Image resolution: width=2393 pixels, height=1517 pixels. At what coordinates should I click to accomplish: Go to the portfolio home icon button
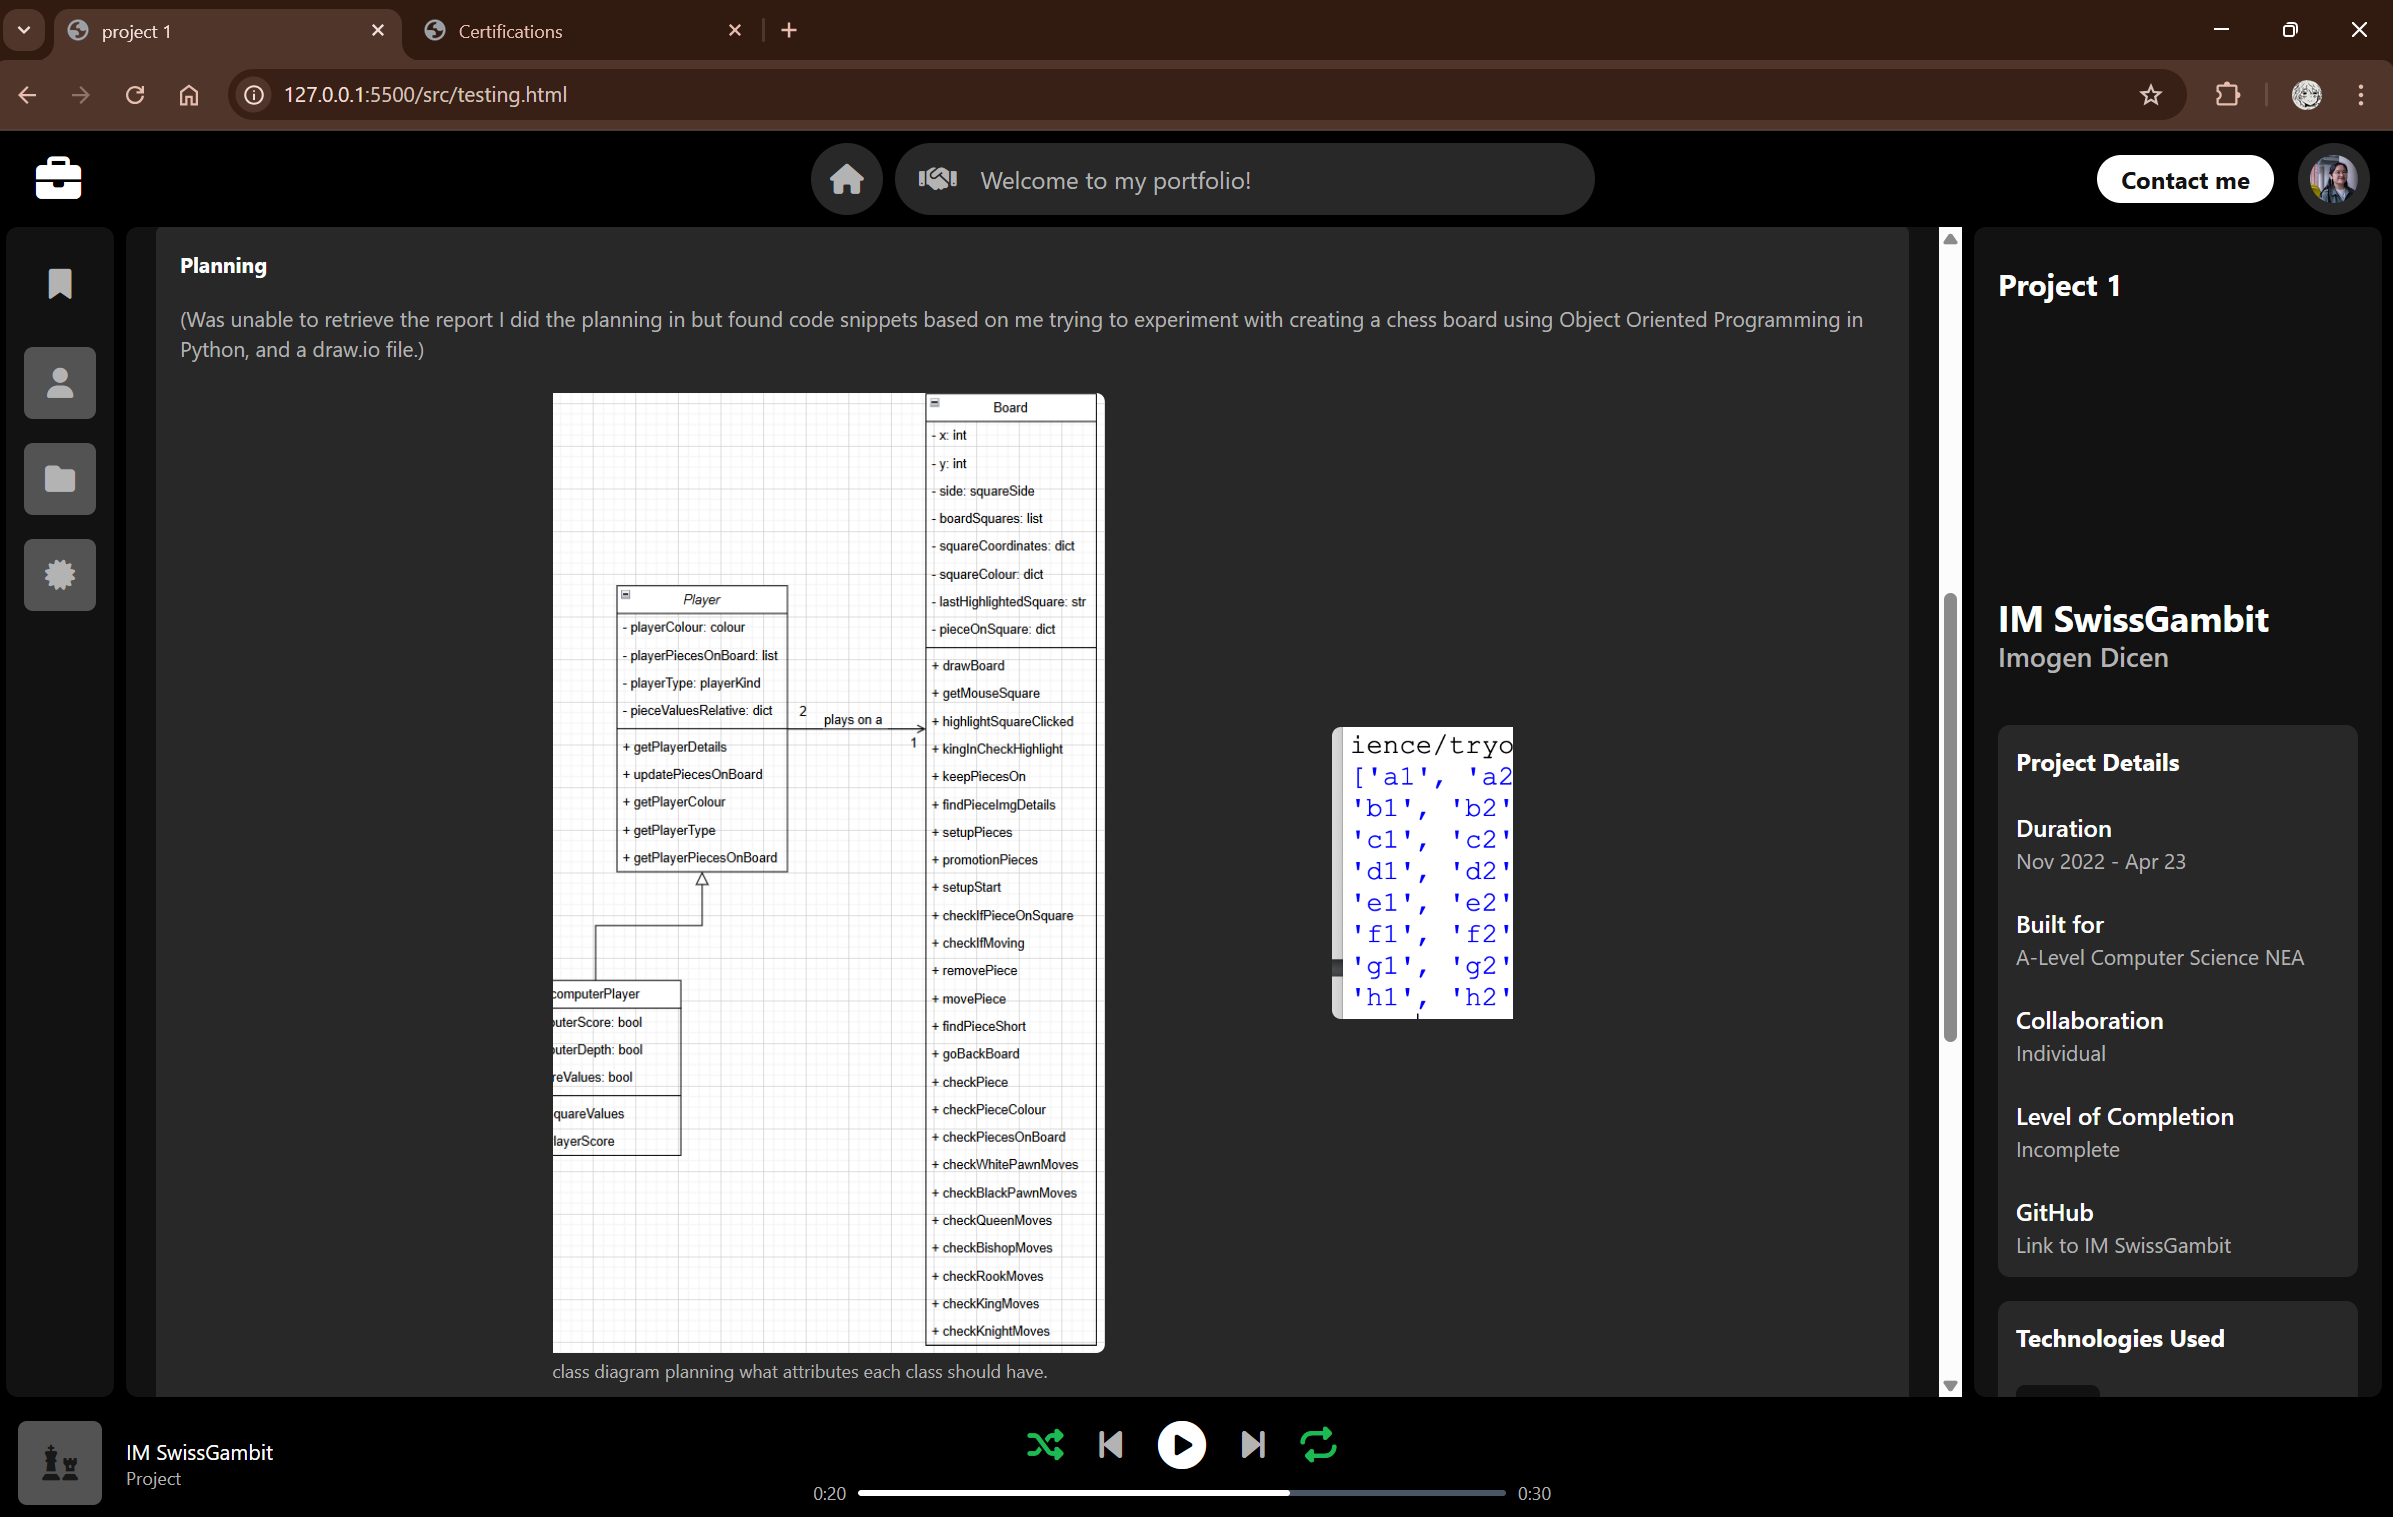(846, 180)
